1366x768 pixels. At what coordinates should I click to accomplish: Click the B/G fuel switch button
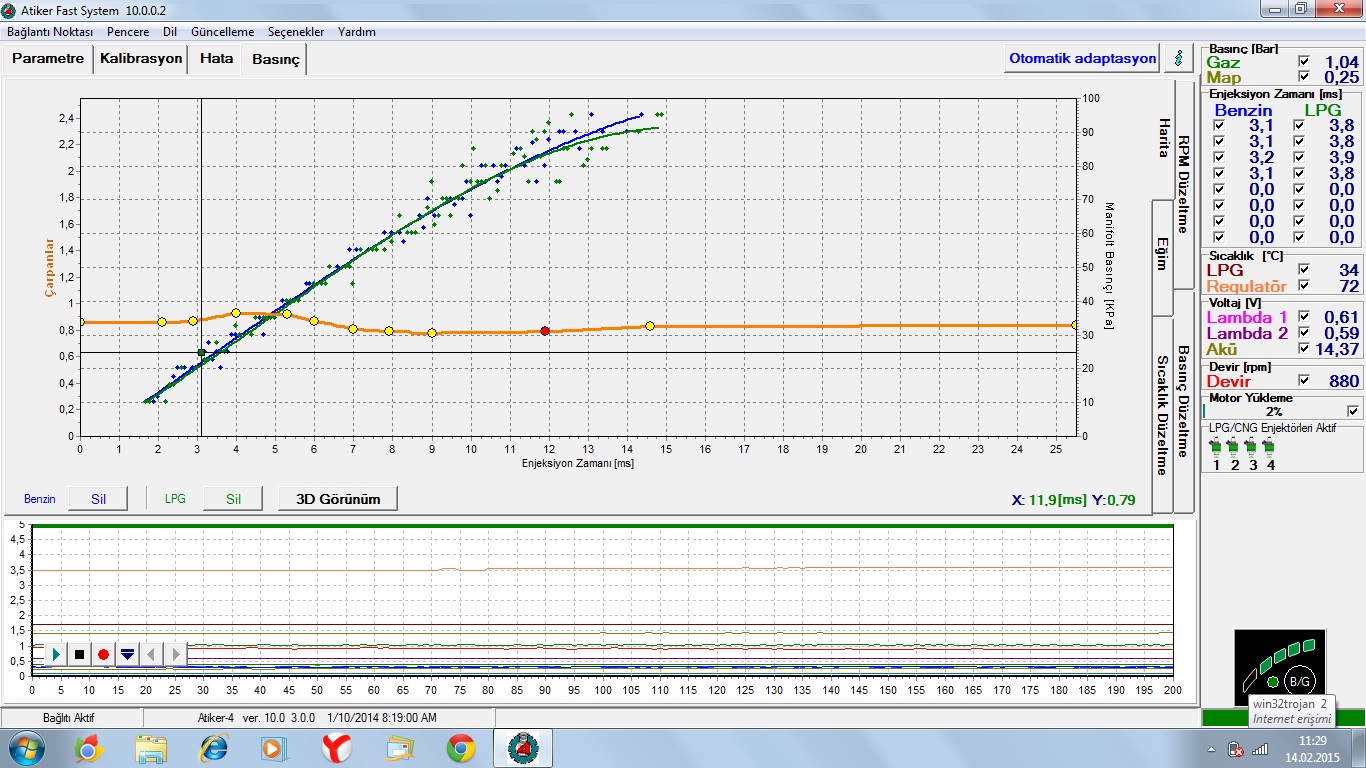(x=1299, y=681)
